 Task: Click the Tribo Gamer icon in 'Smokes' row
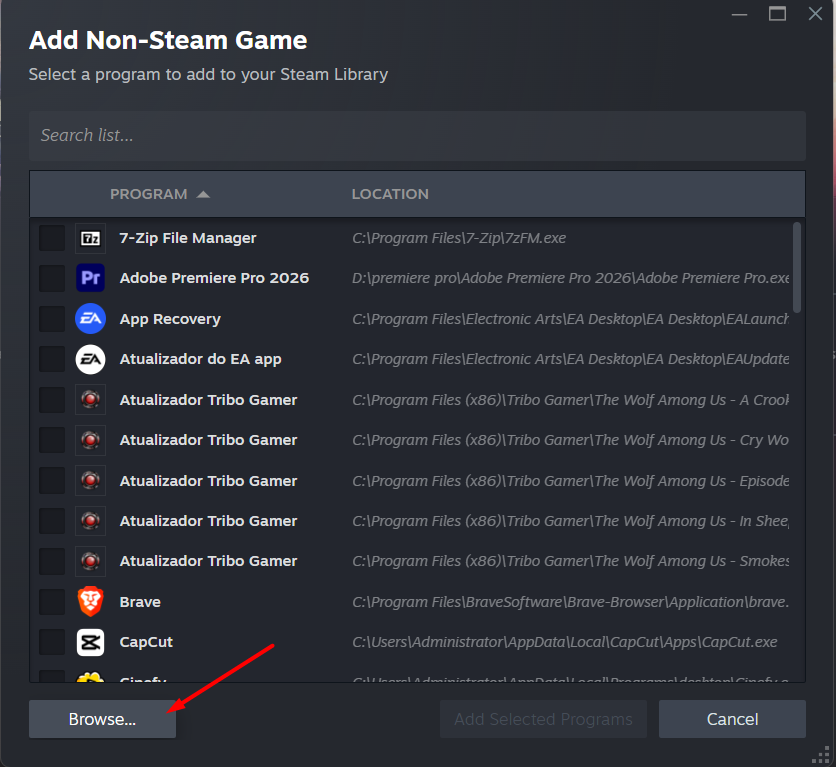(90, 561)
